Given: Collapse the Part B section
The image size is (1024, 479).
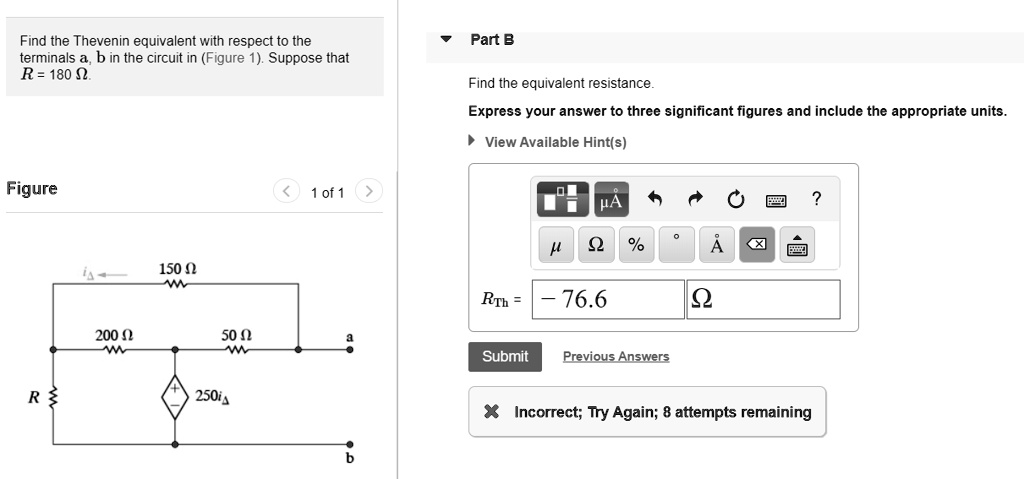Looking at the screenshot, I should (x=446, y=39).
